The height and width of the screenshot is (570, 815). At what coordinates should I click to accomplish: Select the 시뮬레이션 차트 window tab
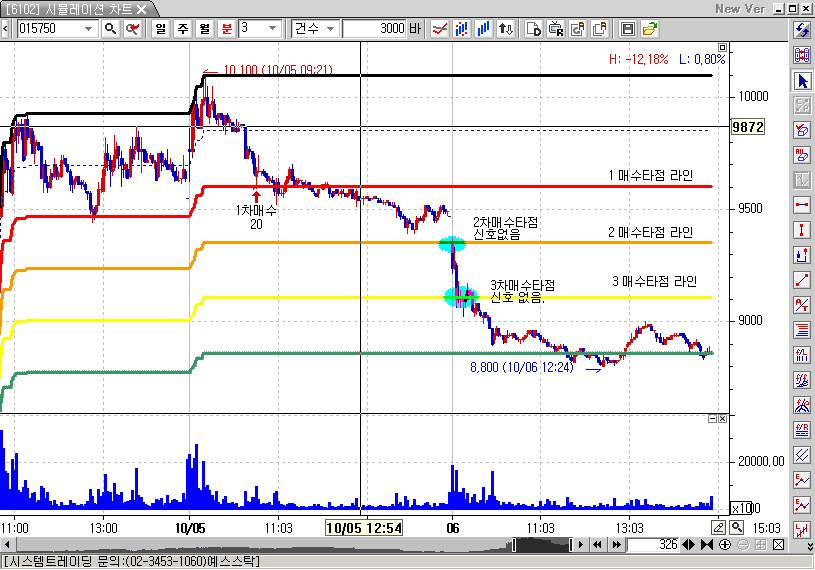[x=78, y=9]
